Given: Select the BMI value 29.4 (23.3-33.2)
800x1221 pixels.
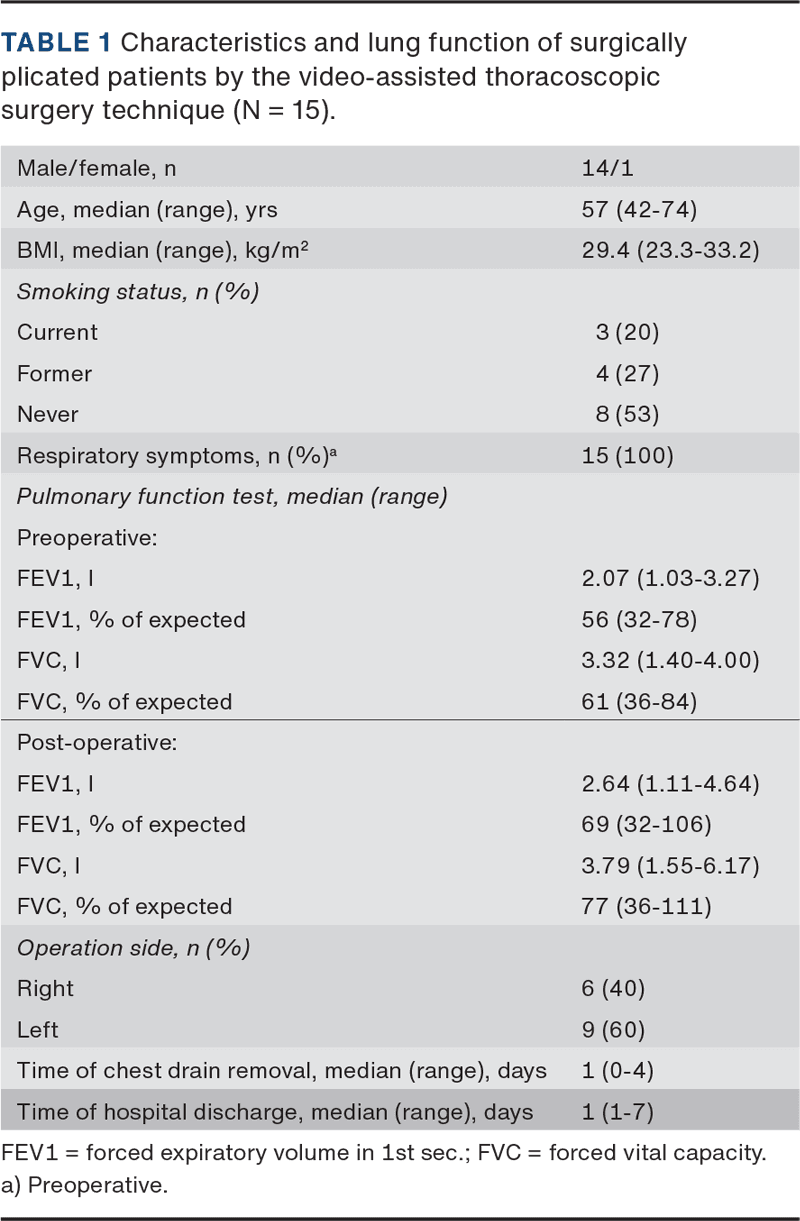Looking at the screenshot, I should (x=670, y=250).
